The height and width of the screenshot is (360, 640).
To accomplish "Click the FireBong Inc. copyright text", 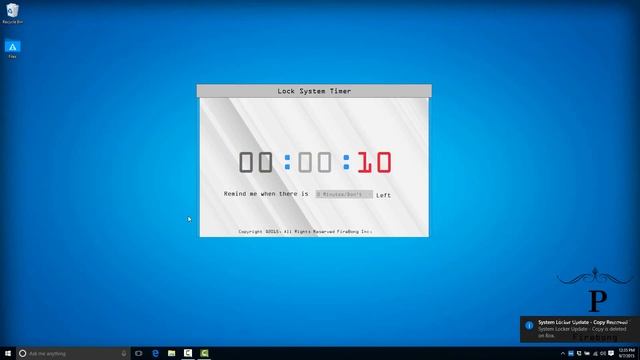I will (305, 231).
